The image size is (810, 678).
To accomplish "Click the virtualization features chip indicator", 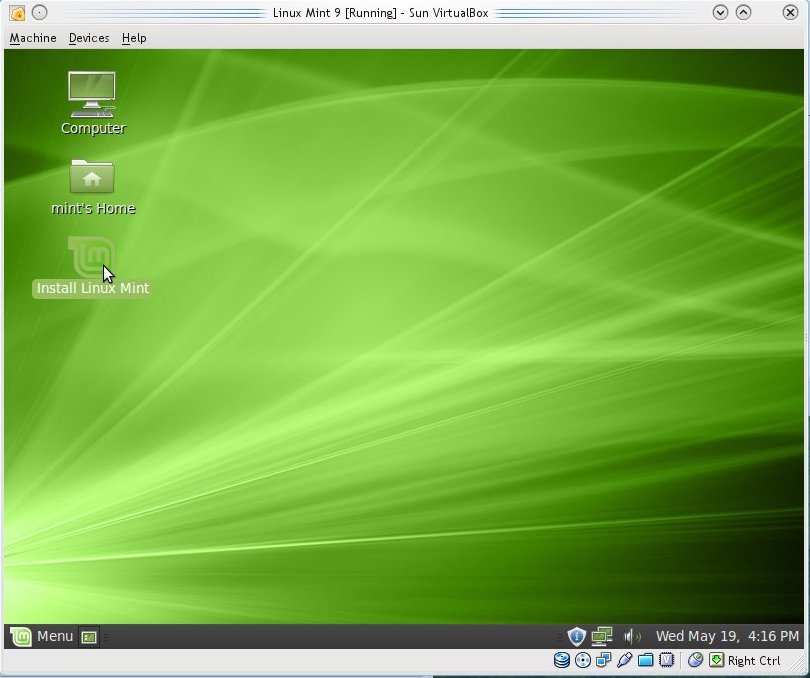I will pos(666,660).
